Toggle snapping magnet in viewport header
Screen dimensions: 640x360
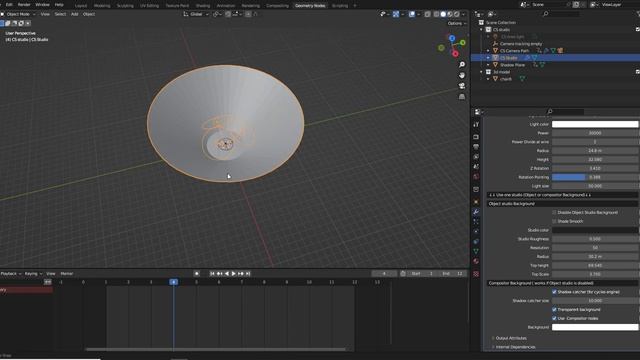[x=228, y=14]
